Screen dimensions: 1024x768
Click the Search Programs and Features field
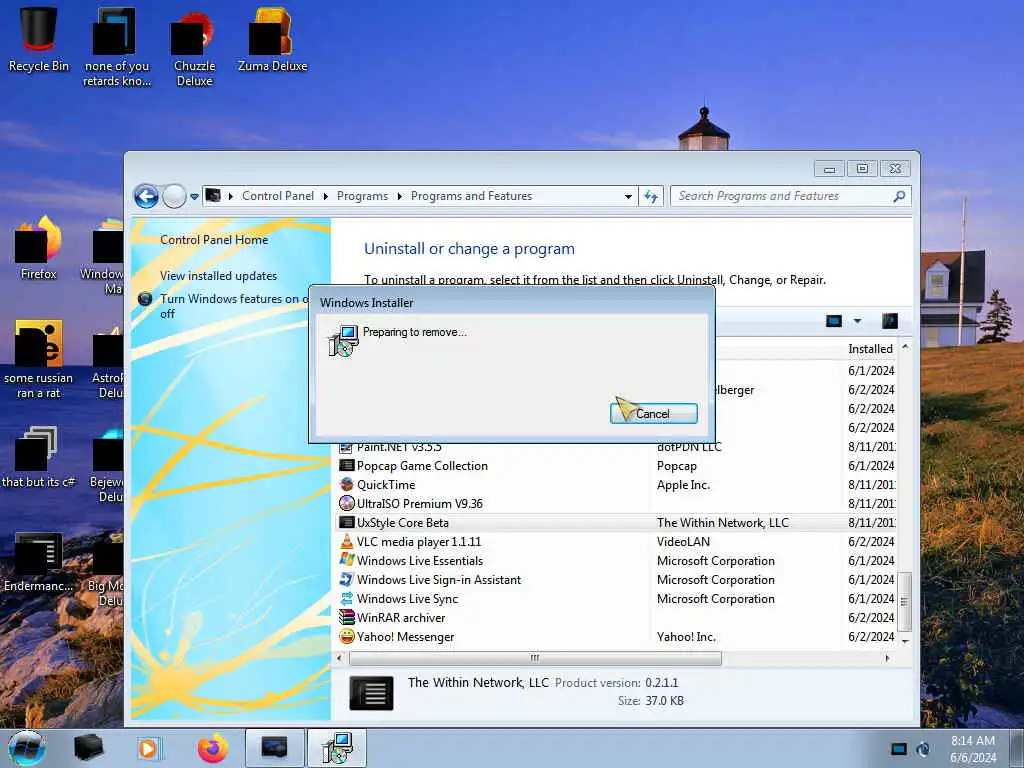[784, 196]
